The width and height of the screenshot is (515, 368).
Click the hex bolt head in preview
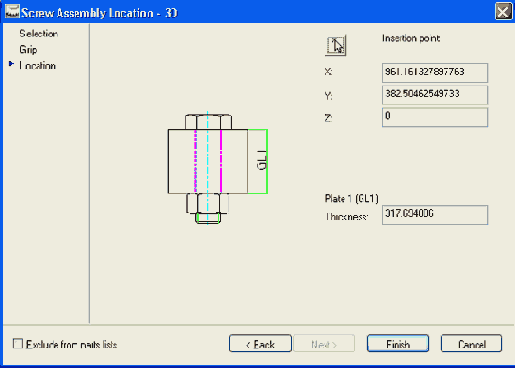coord(208,122)
